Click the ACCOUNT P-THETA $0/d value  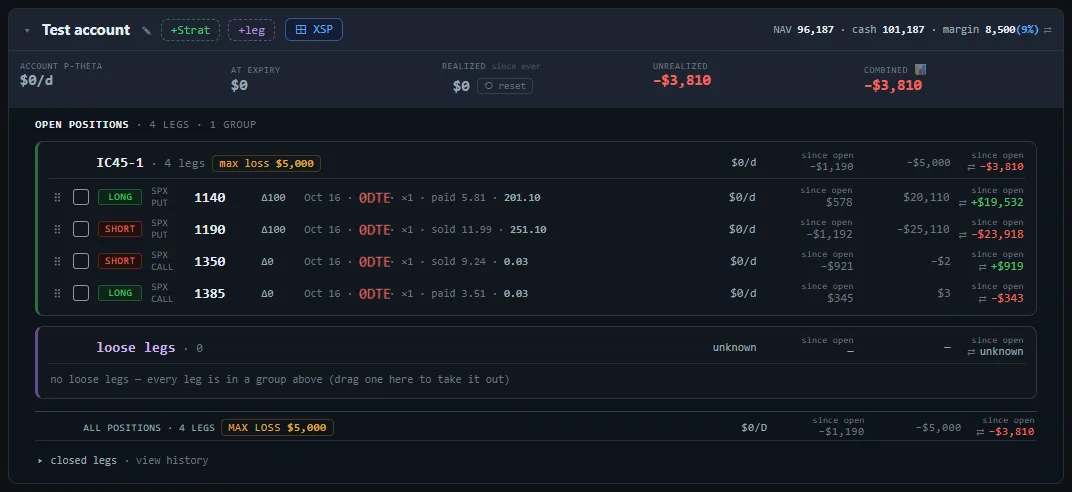[x=37, y=81]
